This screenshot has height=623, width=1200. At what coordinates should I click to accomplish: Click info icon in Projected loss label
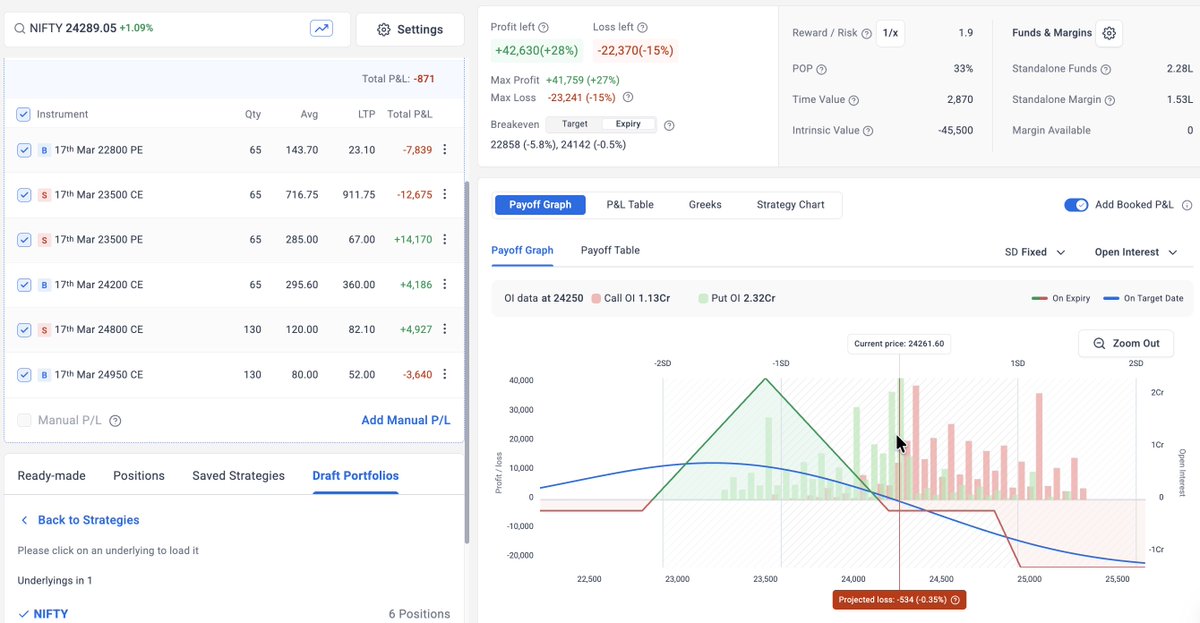coord(955,600)
